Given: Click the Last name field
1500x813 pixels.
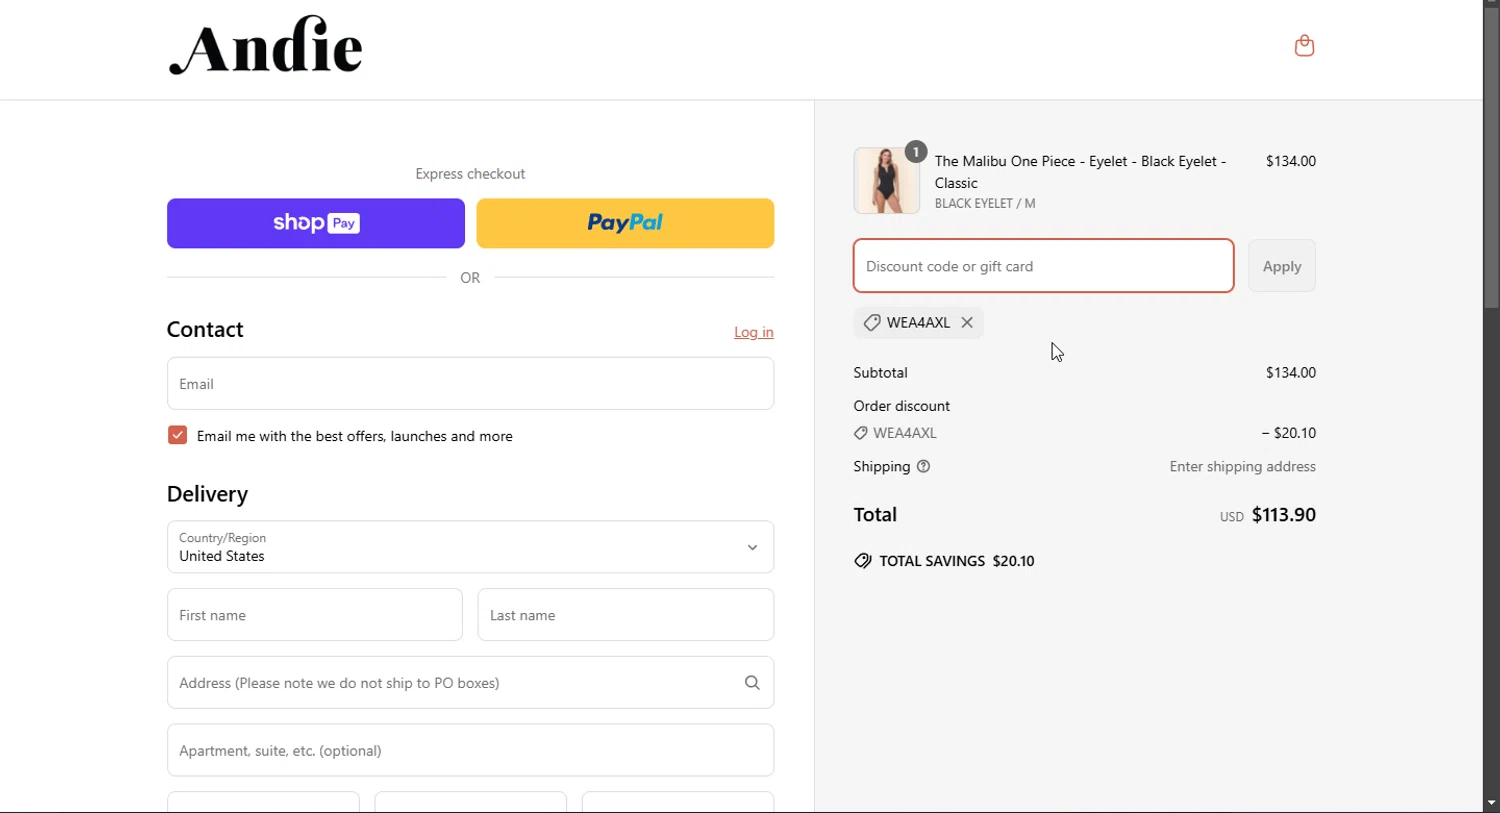Looking at the screenshot, I should pos(626,615).
